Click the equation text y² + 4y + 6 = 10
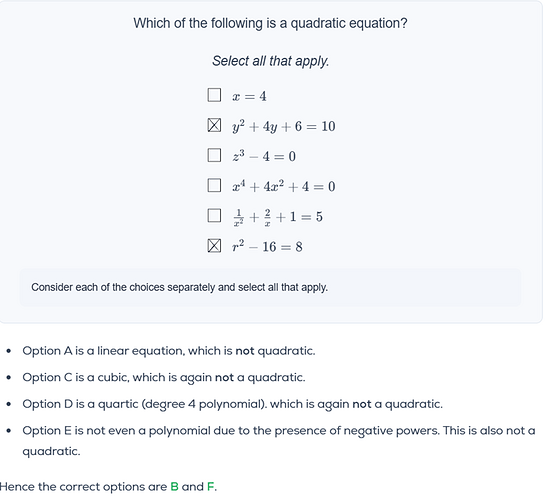Image resolution: width=545 pixels, height=500 pixels. 284,126
